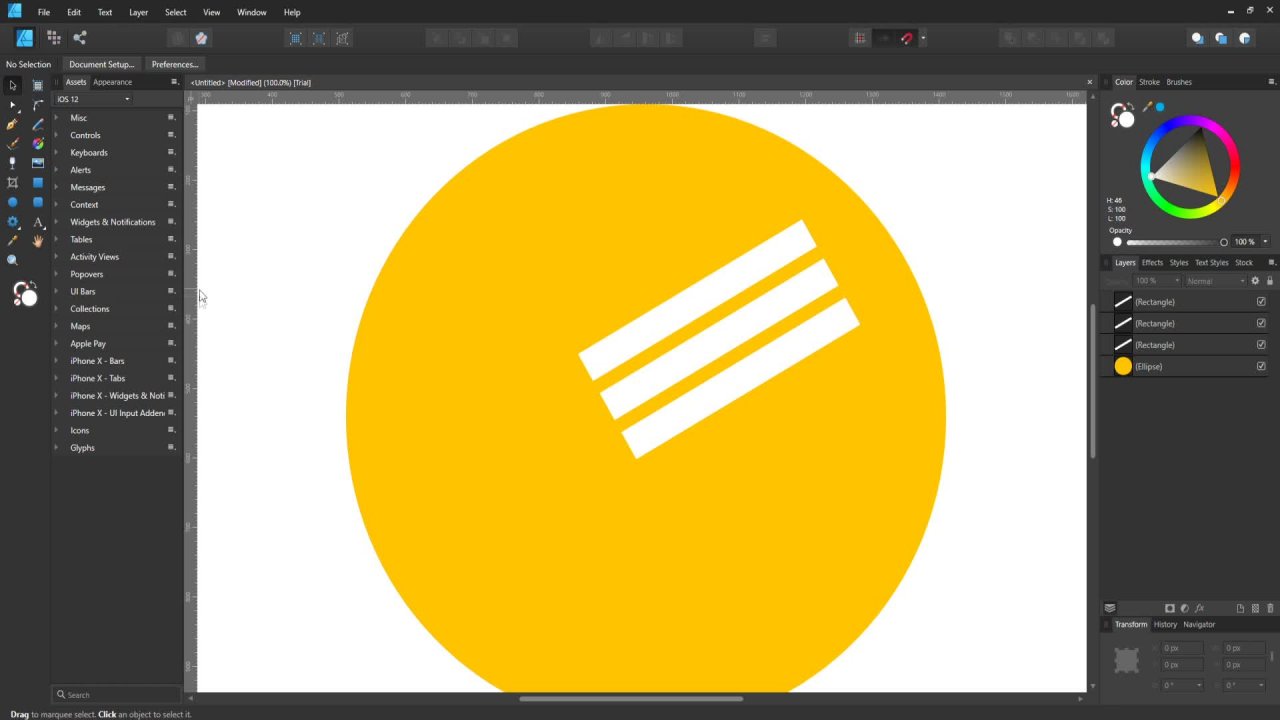Click the fill/stroke color selector circles

[1123, 116]
